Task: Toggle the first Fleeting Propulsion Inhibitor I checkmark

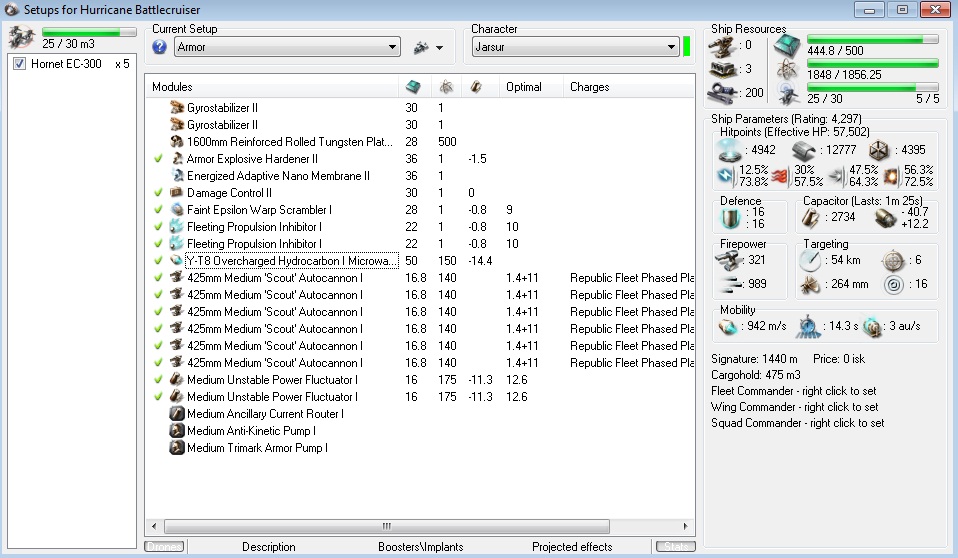Action: click(x=158, y=227)
